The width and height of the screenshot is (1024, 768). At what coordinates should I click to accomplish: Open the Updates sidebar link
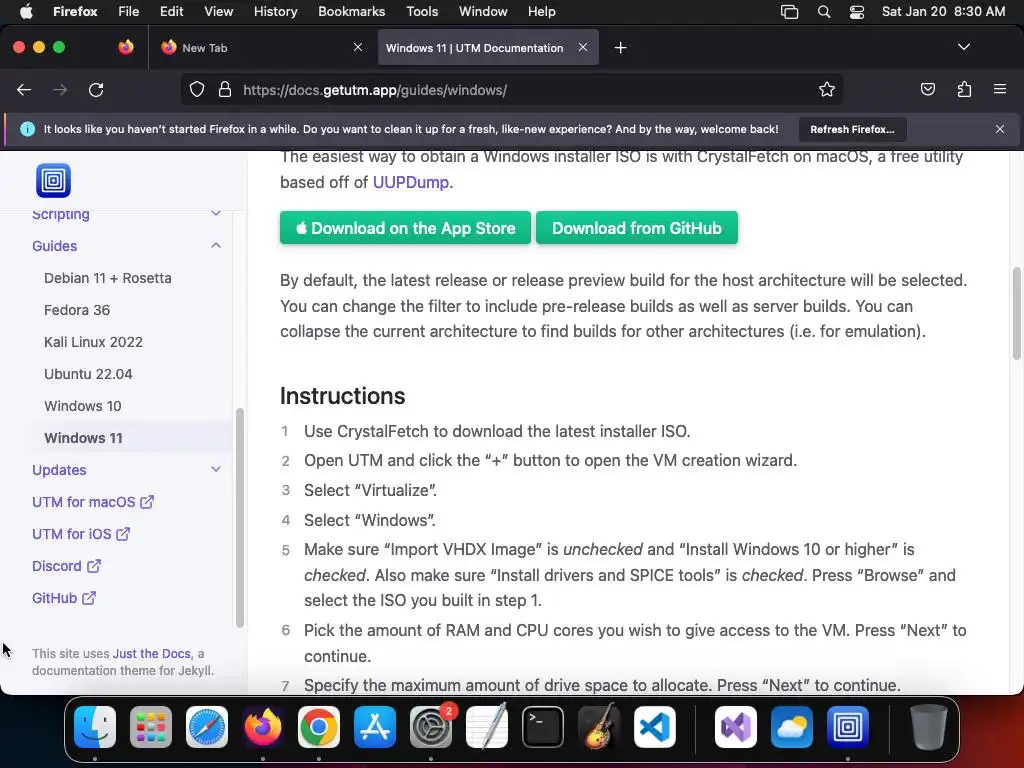tap(59, 470)
